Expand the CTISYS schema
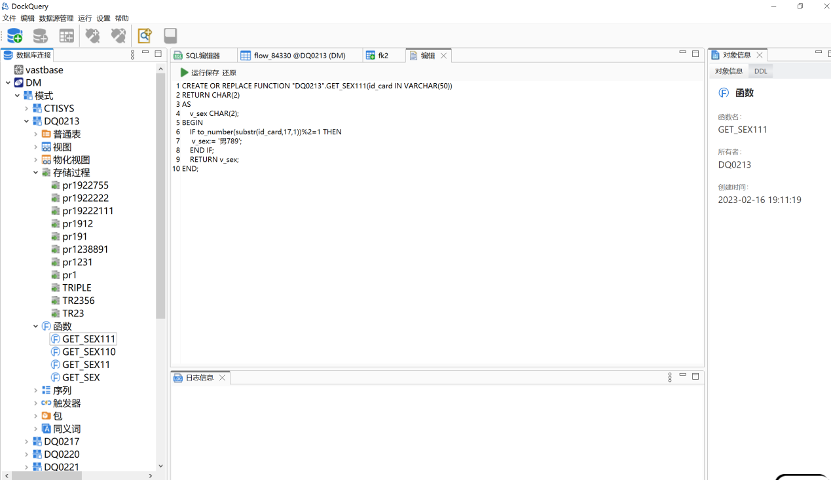 tap(27, 108)
